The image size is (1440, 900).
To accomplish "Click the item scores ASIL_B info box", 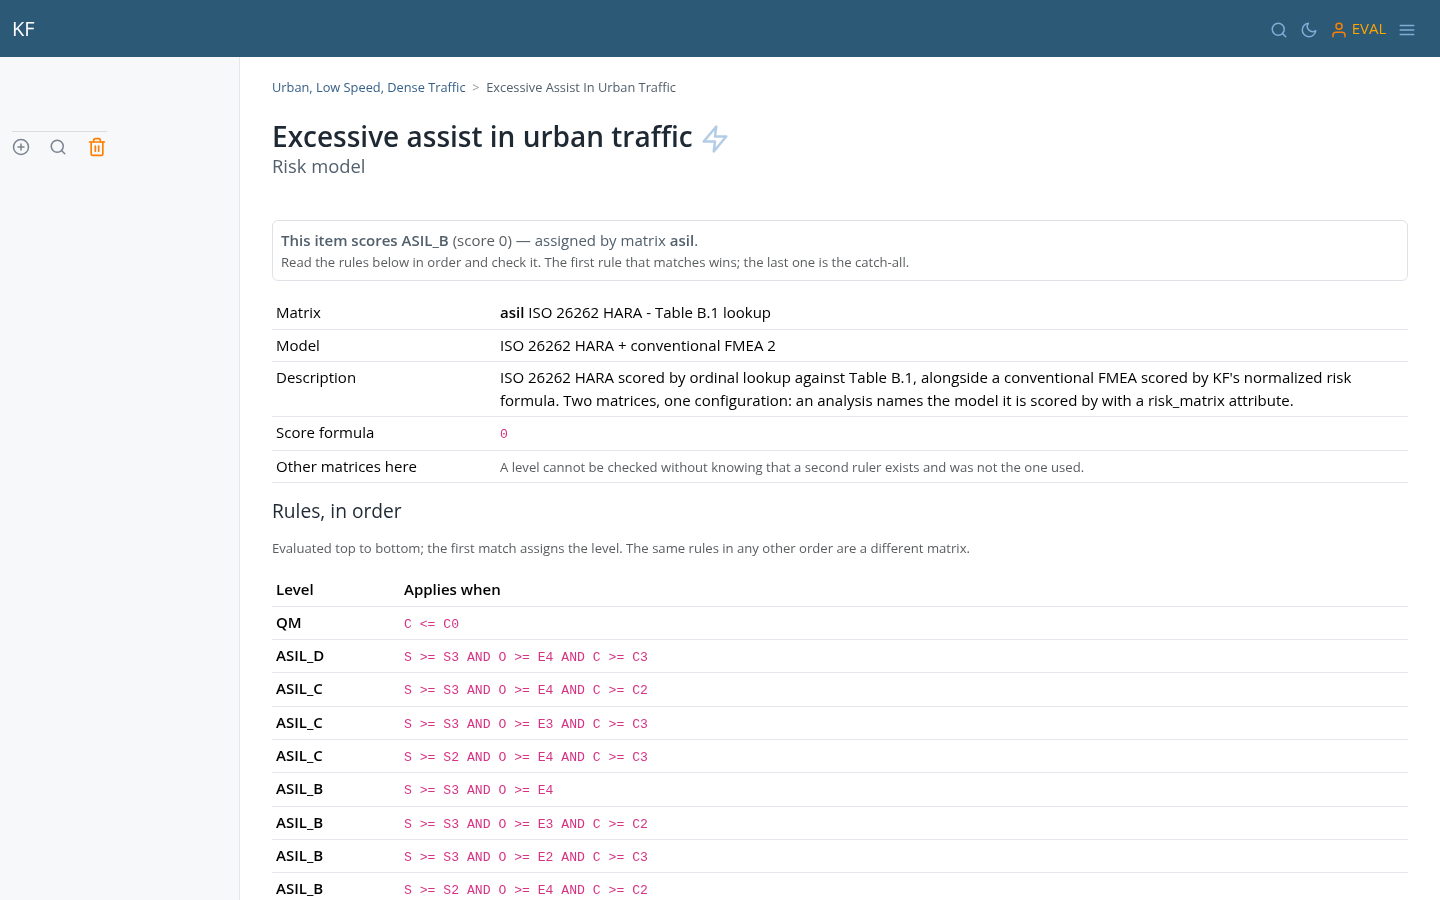I will [840, 250].
